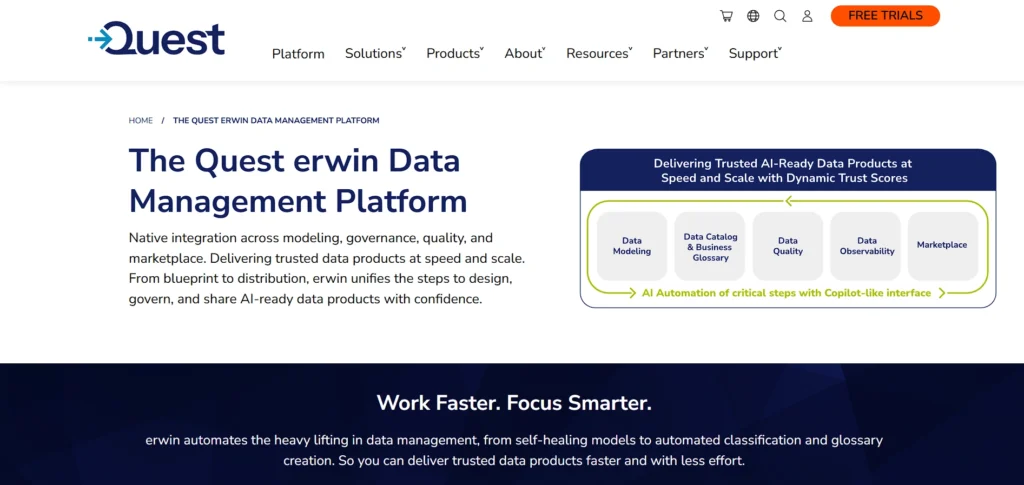Click the 'Work Faster. Focus Smarter.' heading
This screenshot has height=485, width=1024.
(x=514, y=403)
